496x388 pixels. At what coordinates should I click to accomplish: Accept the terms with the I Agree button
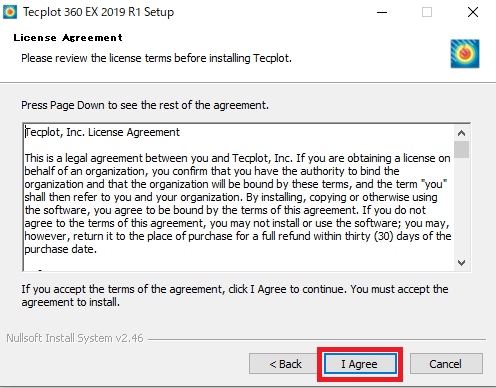coord(360,364)
